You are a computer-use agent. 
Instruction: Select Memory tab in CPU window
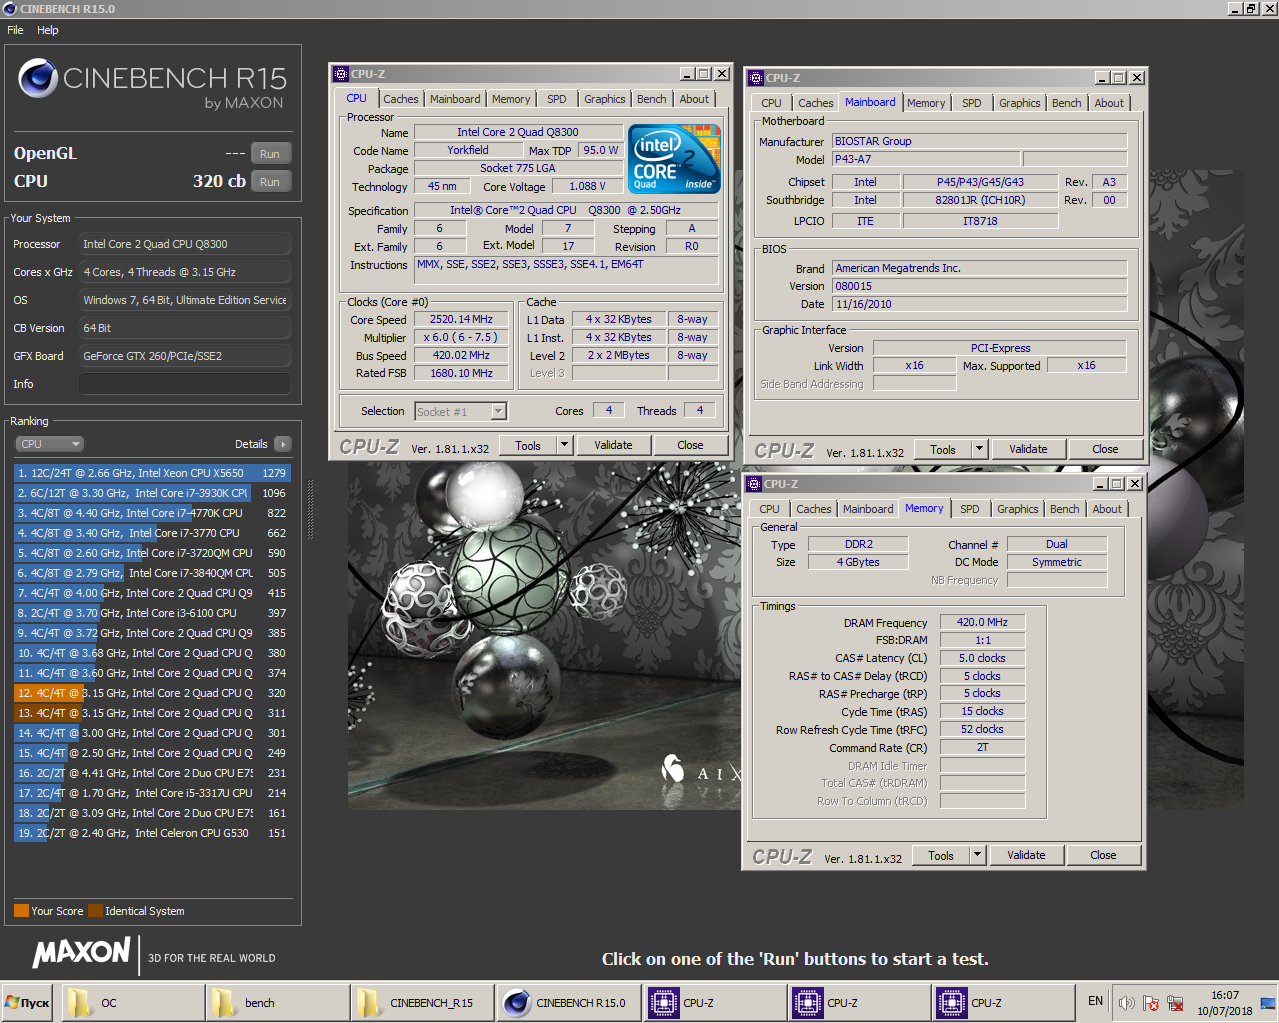click(x=511, y=99)
